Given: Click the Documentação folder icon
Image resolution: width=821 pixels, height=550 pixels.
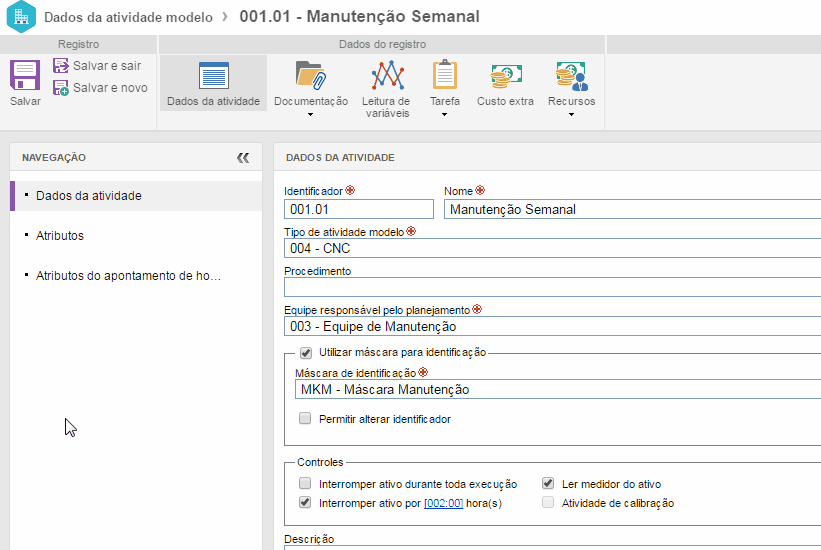Looking at the screenshot, I should click(311, 76).
